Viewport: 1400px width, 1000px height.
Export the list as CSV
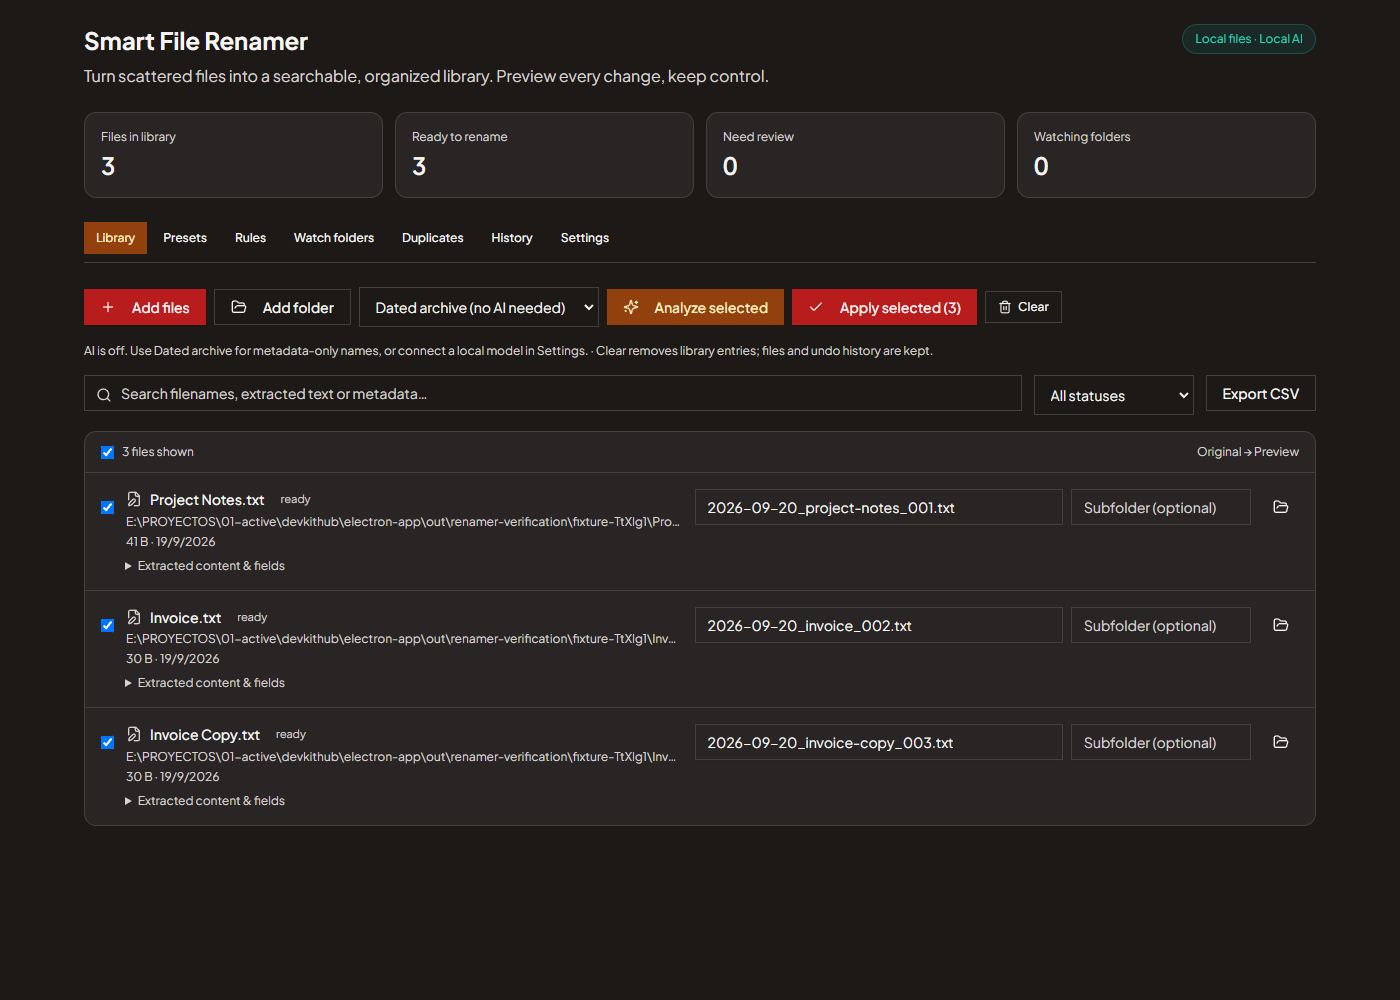[1260, 394]
